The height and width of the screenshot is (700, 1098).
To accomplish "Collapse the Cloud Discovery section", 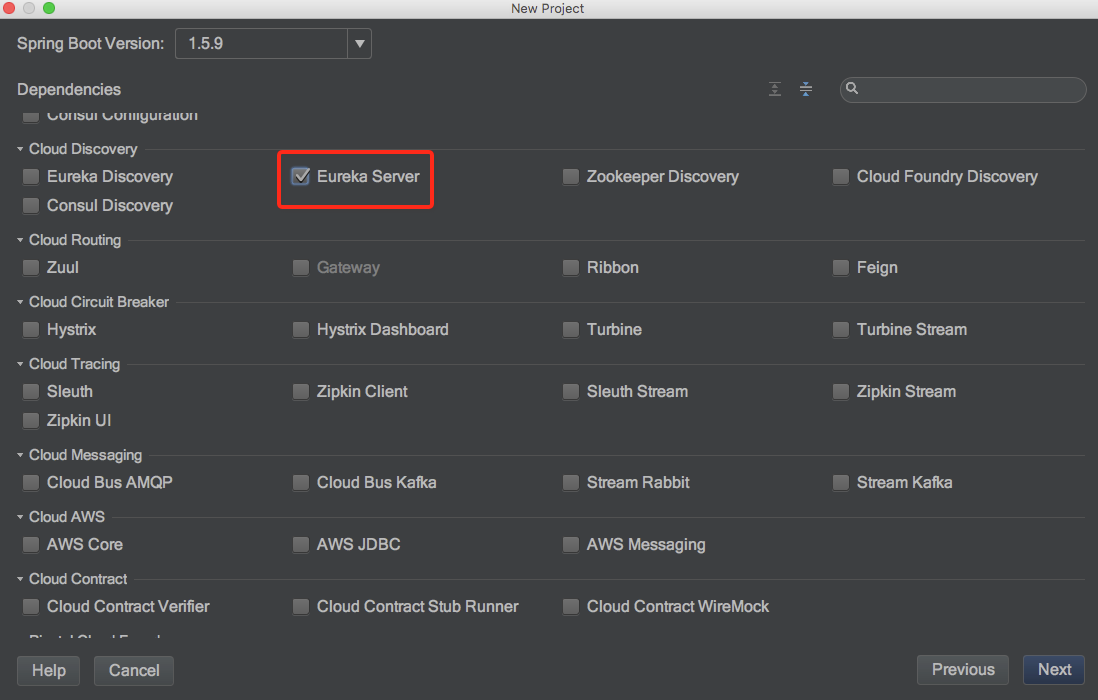I will point(20,149).
